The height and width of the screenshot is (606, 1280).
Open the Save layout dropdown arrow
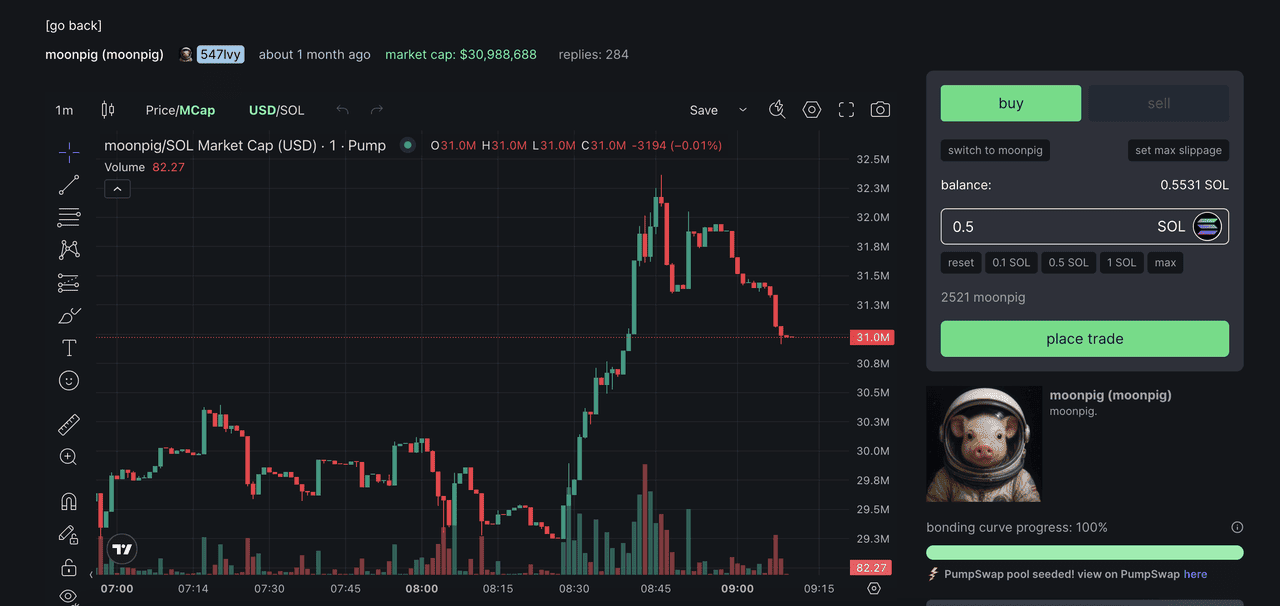coord(742,110)
